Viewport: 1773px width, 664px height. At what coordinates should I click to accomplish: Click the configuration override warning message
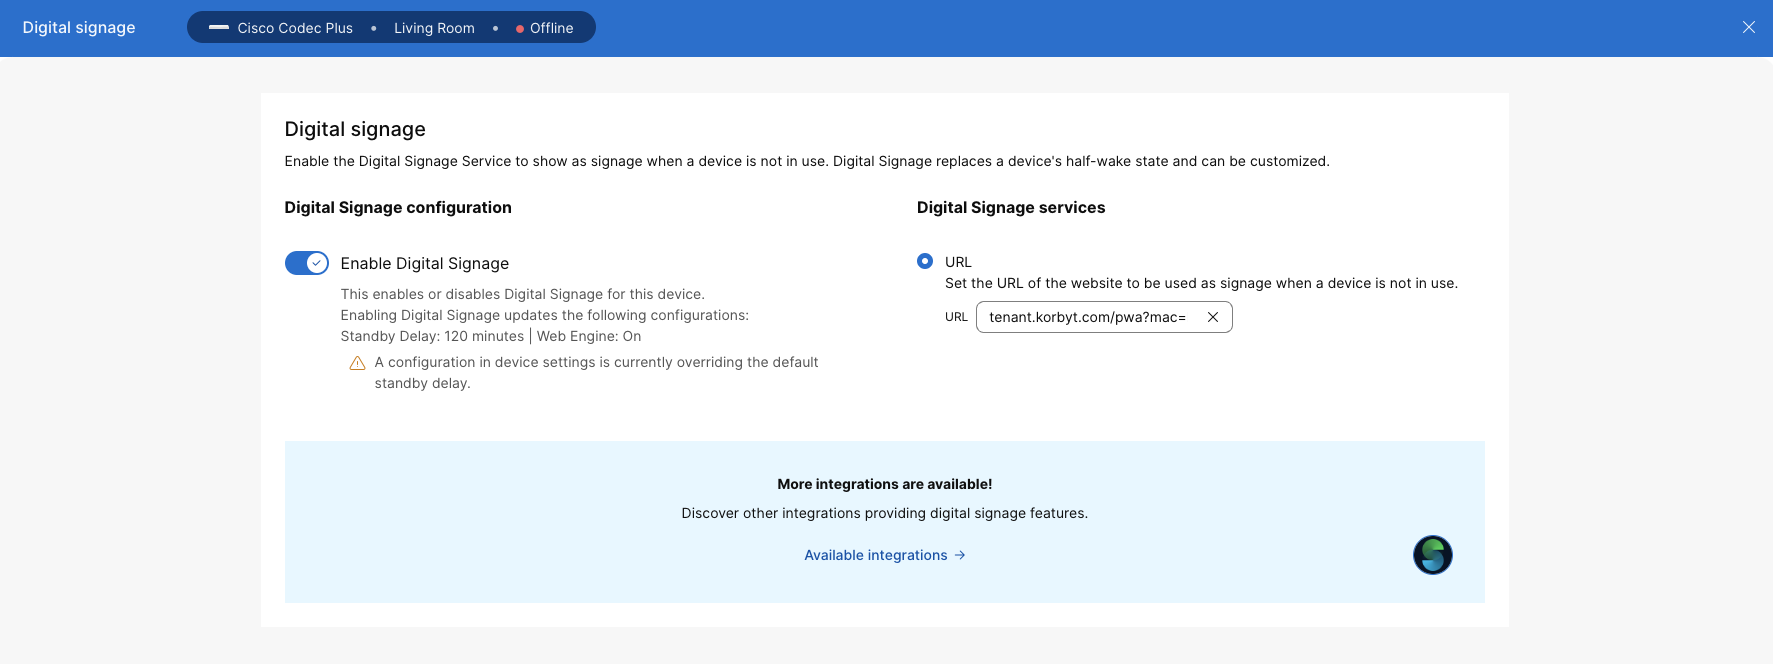point(596,372)
